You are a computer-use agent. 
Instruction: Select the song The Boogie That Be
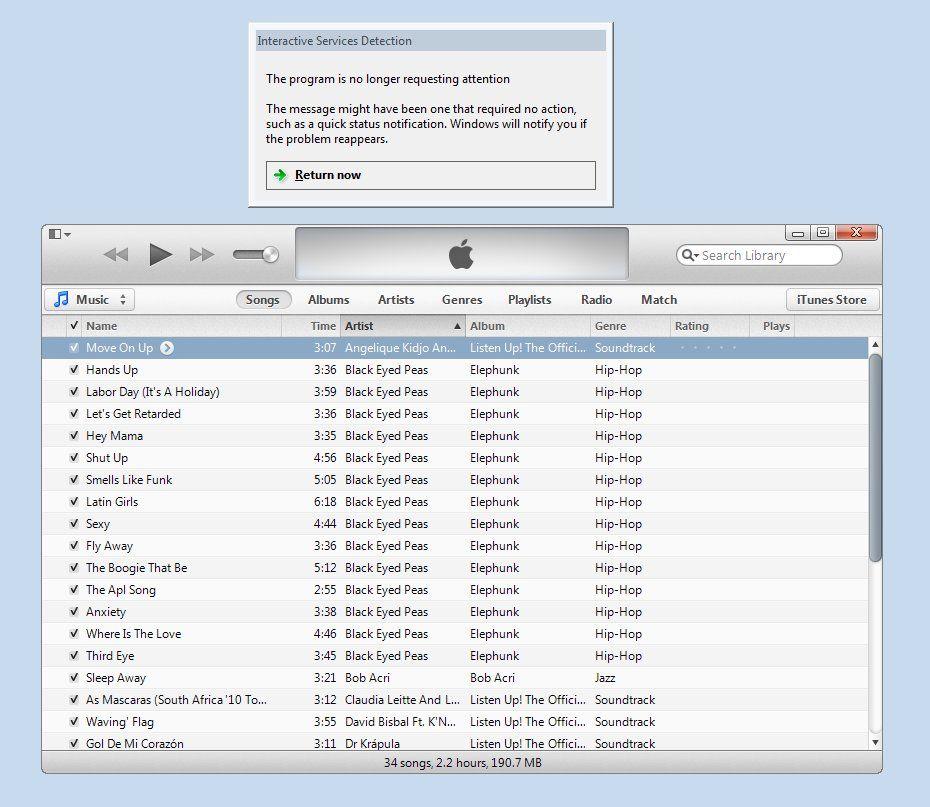pyautogui.click(x=455, y=568)
